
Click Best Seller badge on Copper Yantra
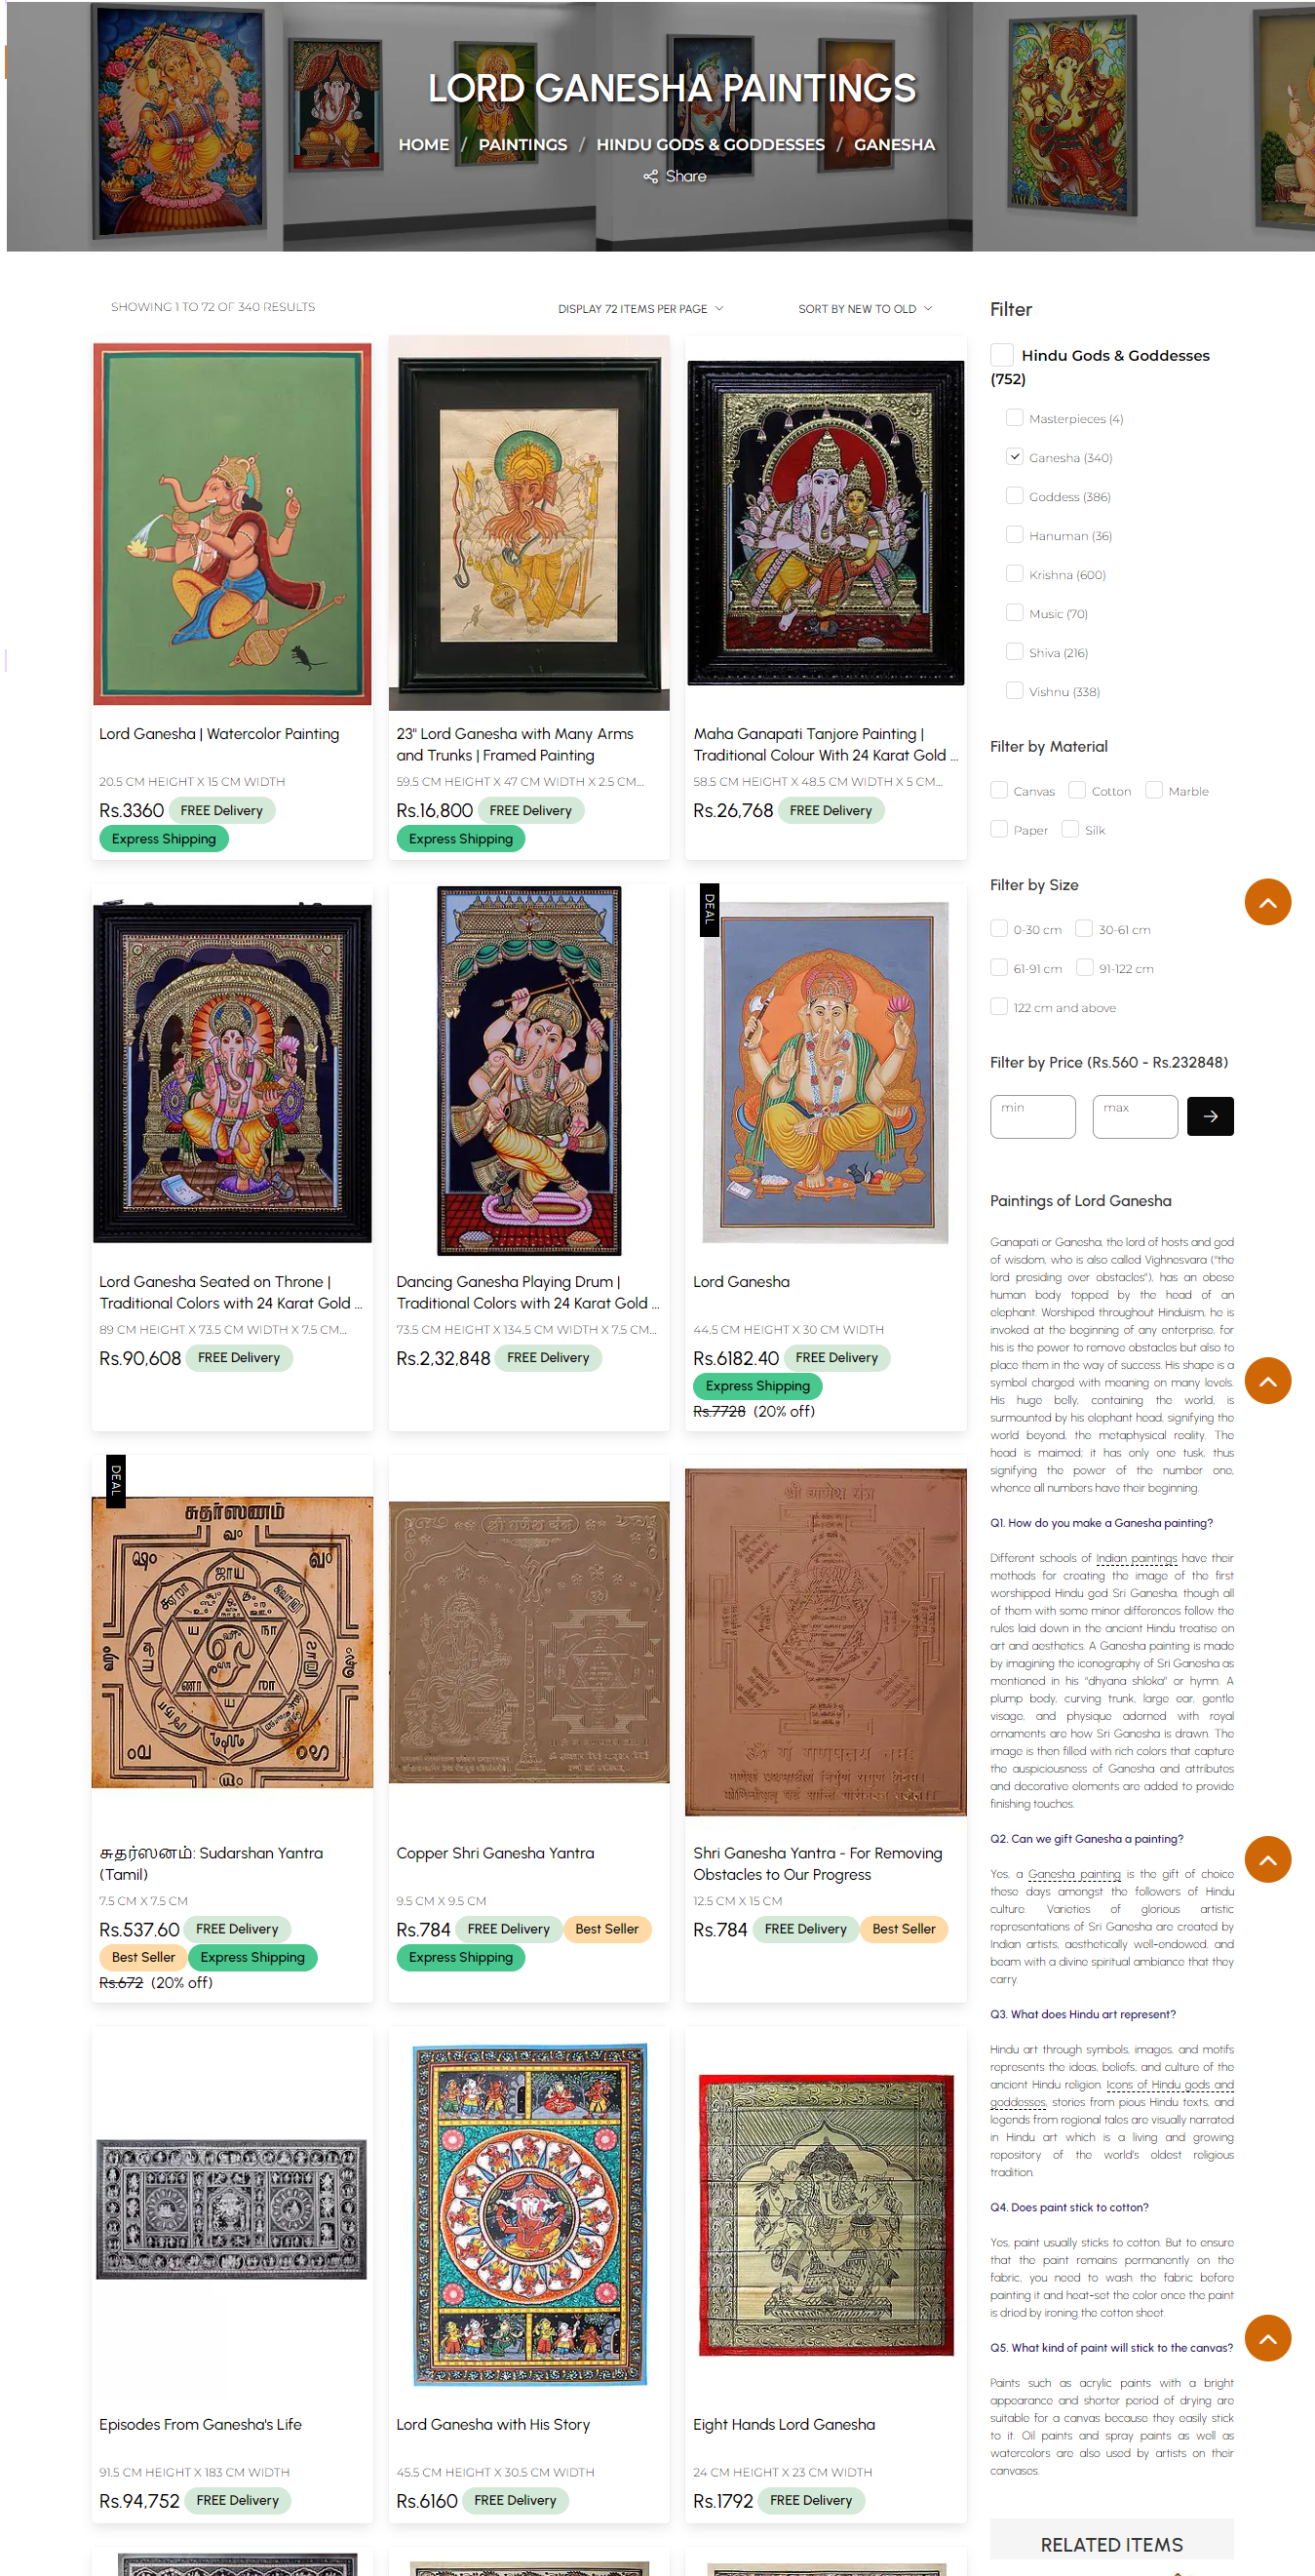(x=607, y=1929)
